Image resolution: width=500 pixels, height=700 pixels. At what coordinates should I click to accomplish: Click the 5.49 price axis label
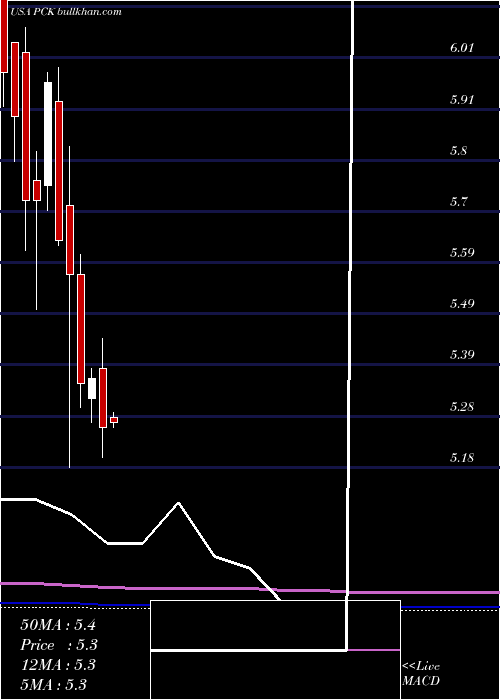point(461,304)
